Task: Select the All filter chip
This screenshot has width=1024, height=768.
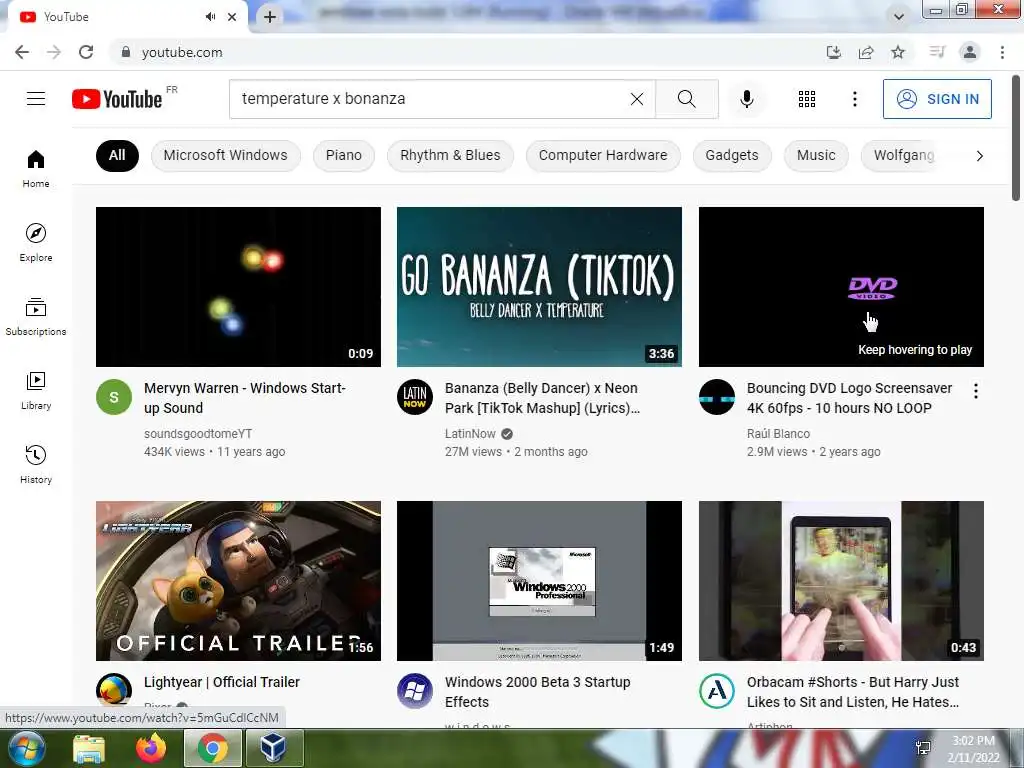Action: click(x=117, y=155)
